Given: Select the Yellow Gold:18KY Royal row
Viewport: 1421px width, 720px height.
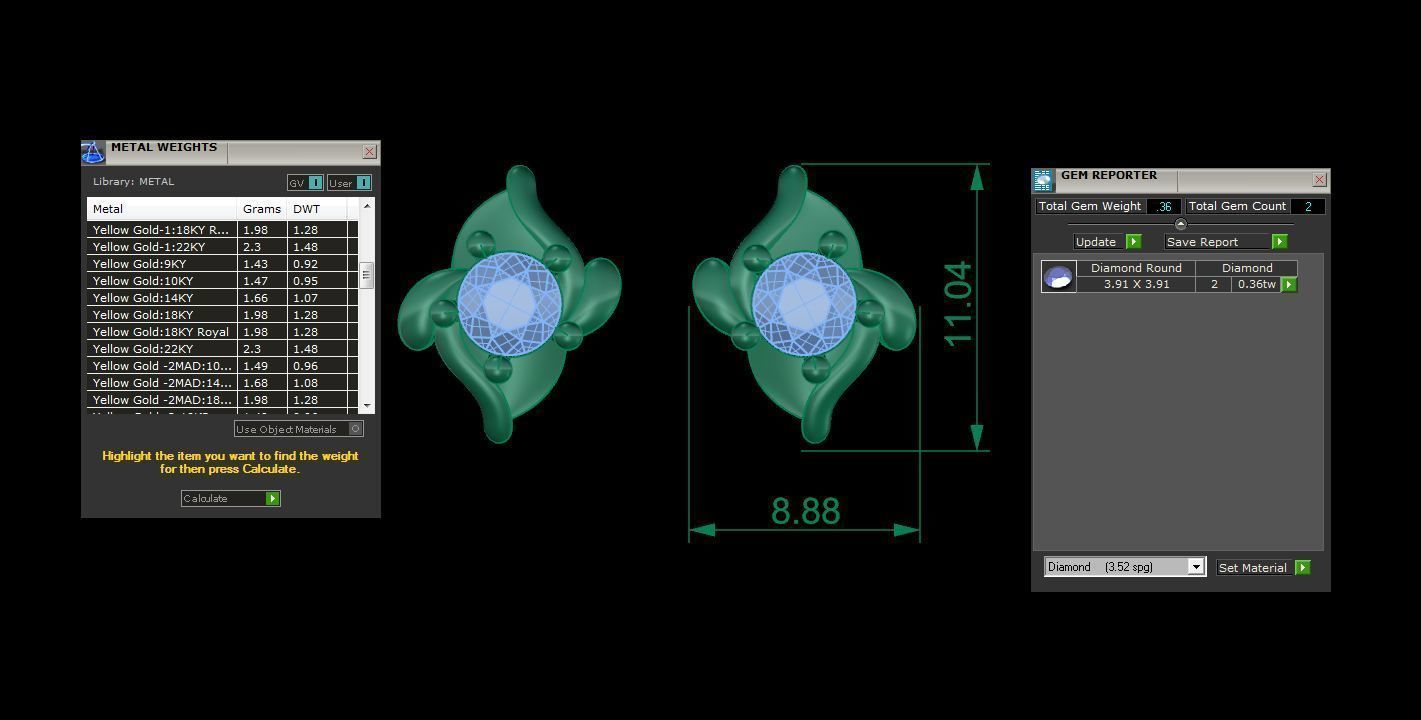Looking at the screenshot, I should 222,332.
